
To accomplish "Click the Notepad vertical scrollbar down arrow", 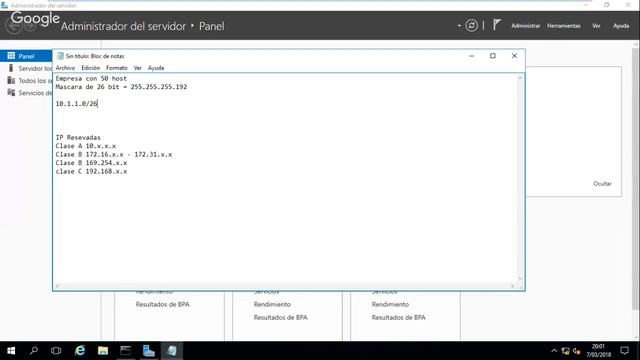I will pos(520,278).
